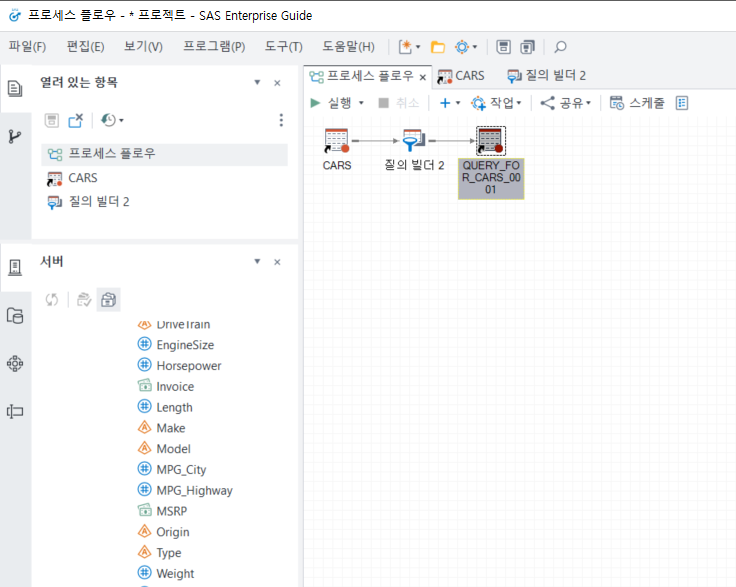
Task: Close the 프로세스 플로우 tab
Action: (x=422, y=77)
